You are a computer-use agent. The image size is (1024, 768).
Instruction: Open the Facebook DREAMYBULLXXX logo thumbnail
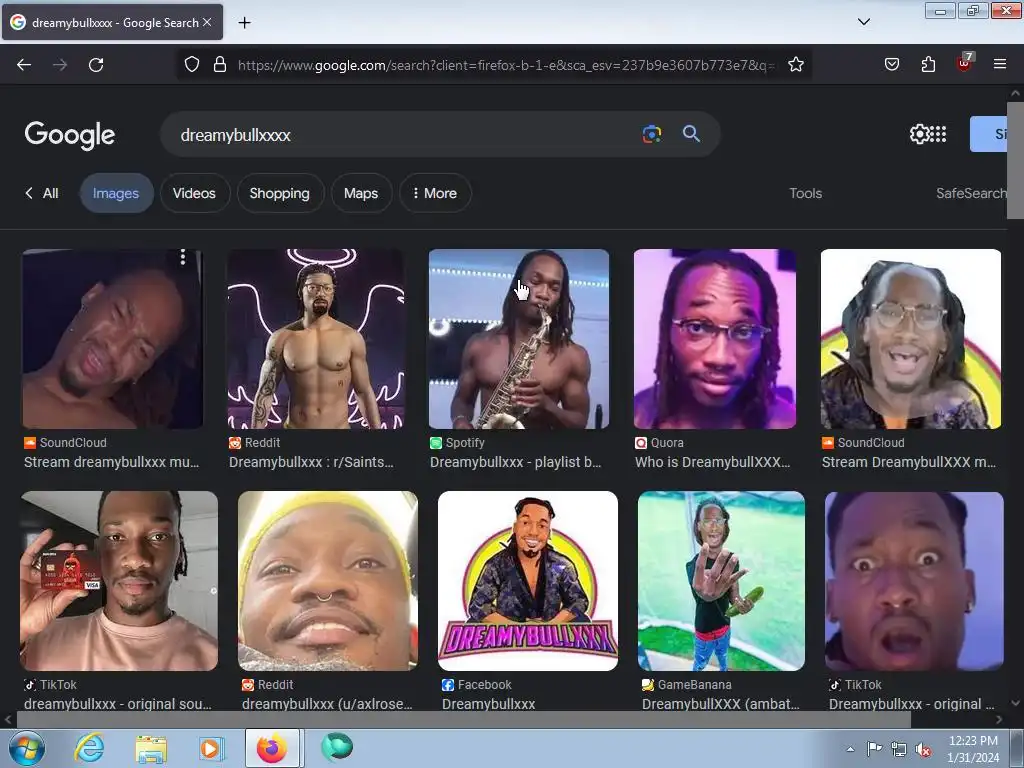point(528,581)
